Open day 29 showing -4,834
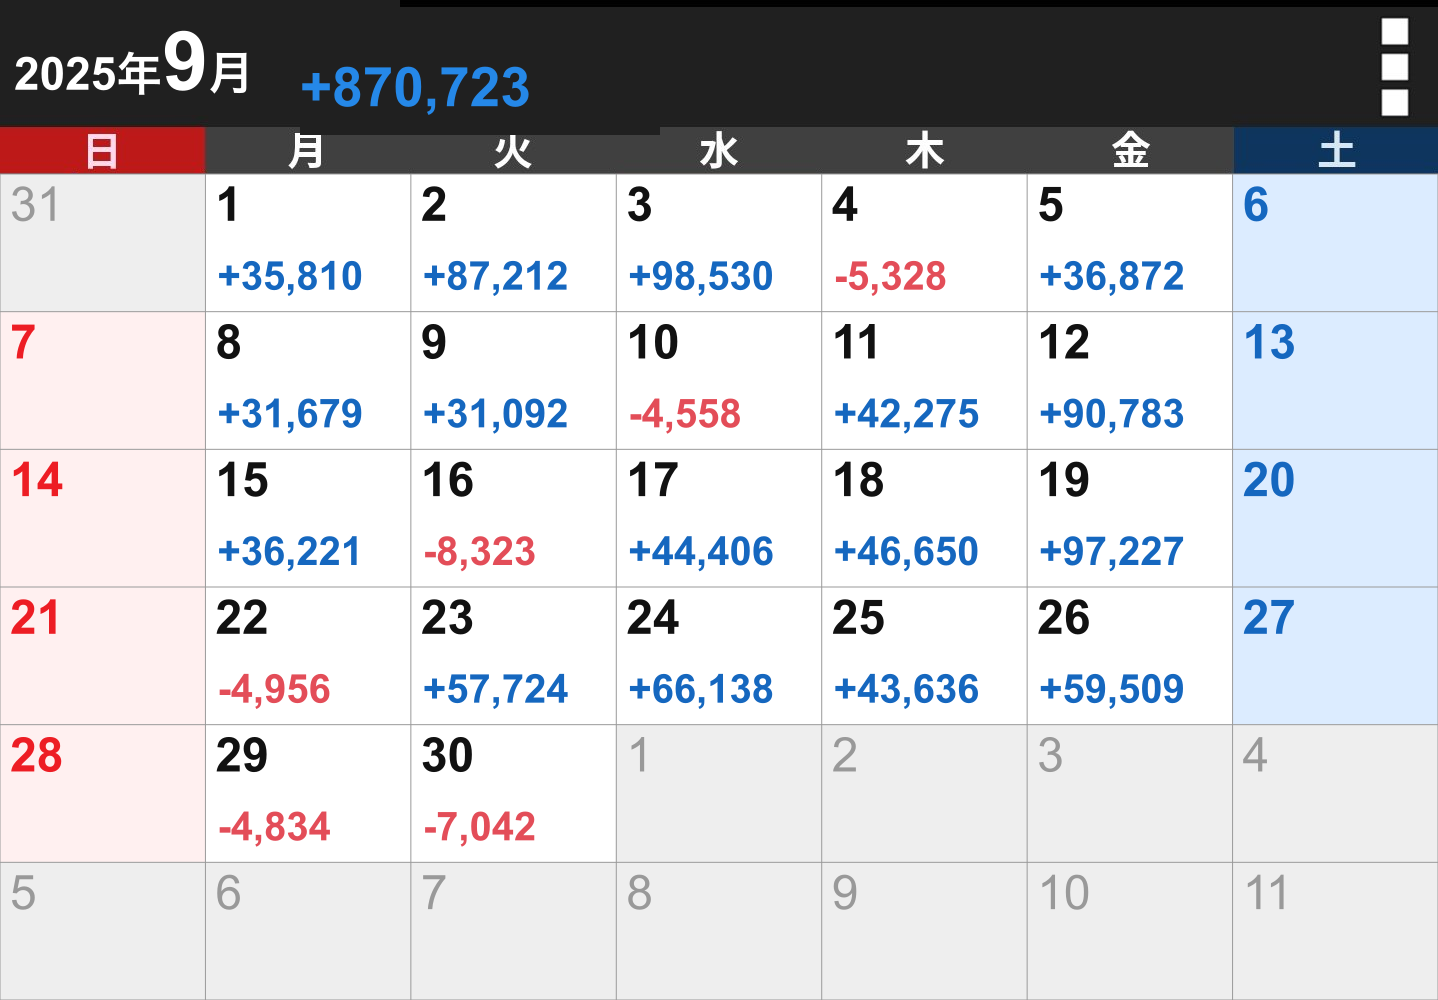 pyautogui.click(x=308, y=794)
